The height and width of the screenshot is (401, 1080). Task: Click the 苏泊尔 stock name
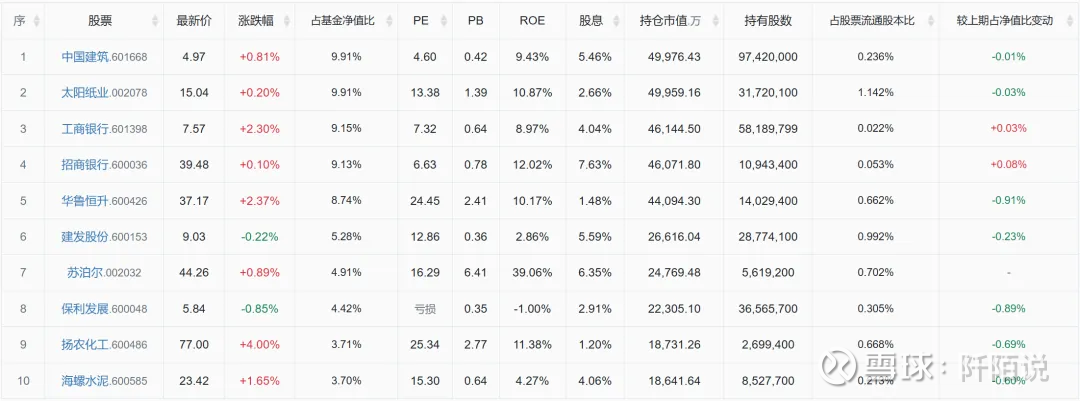point(85,273)
